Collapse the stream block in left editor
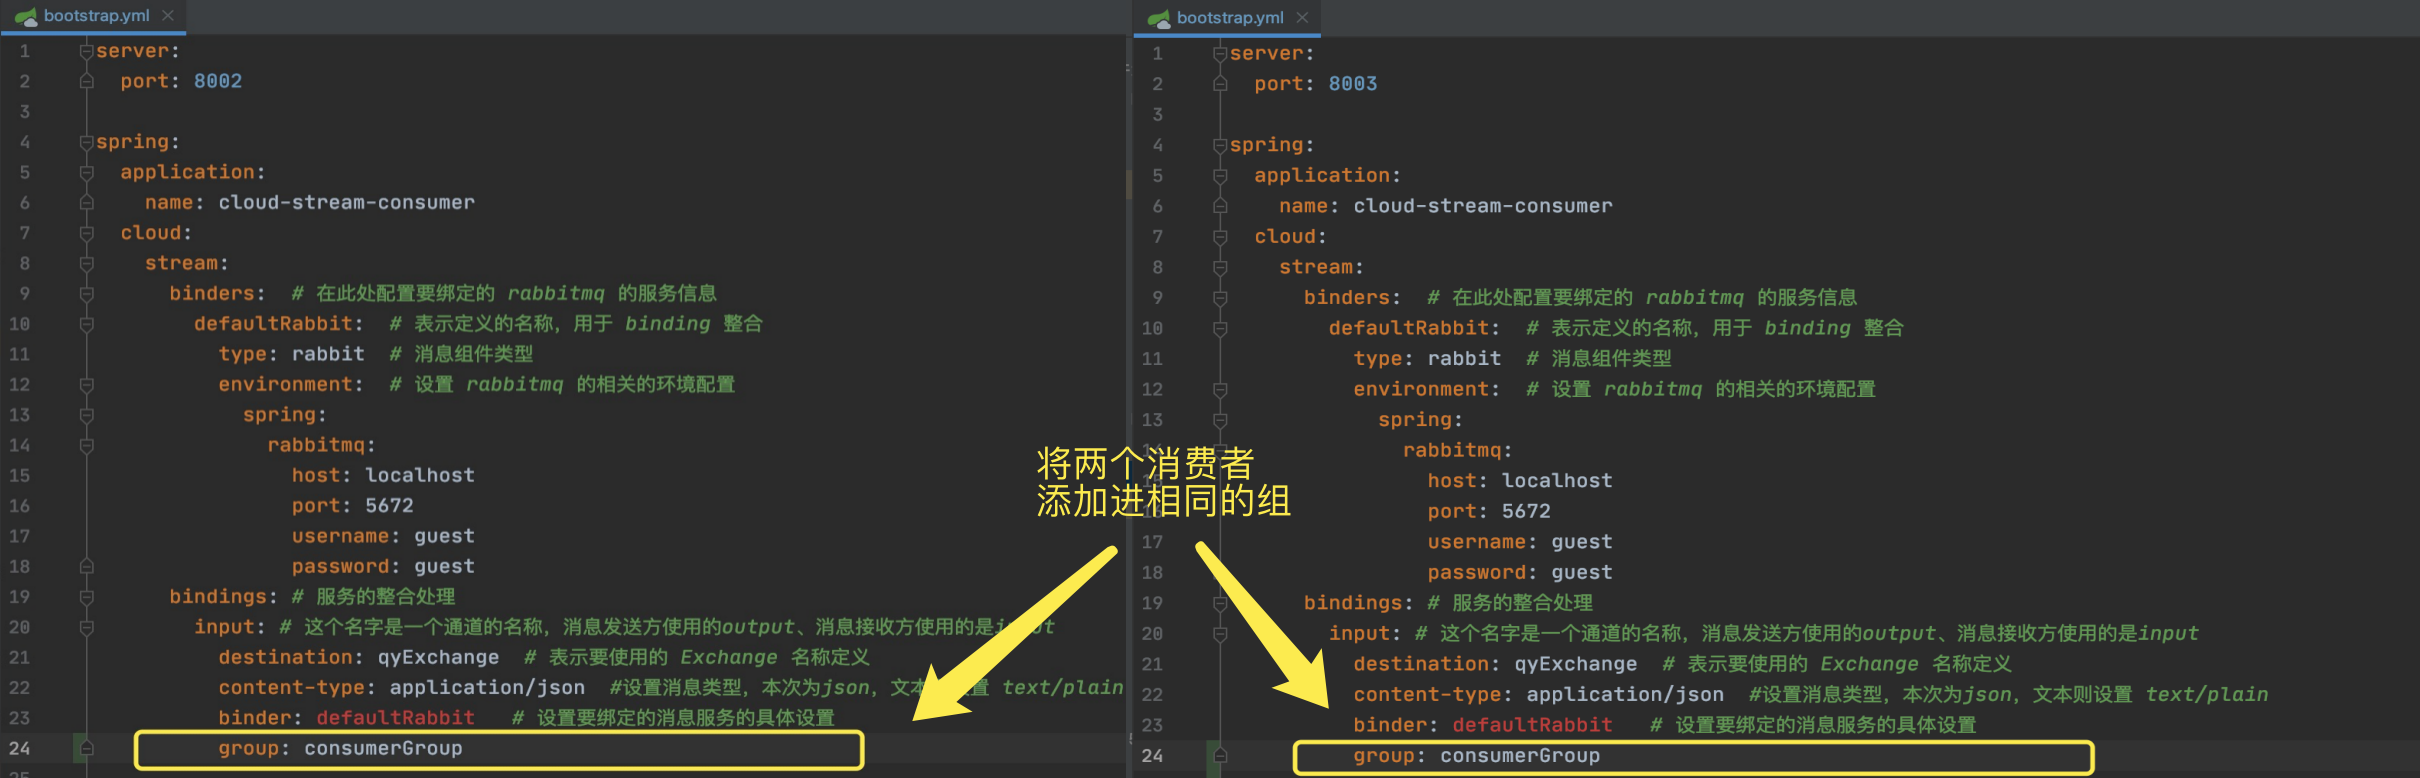 87,263
